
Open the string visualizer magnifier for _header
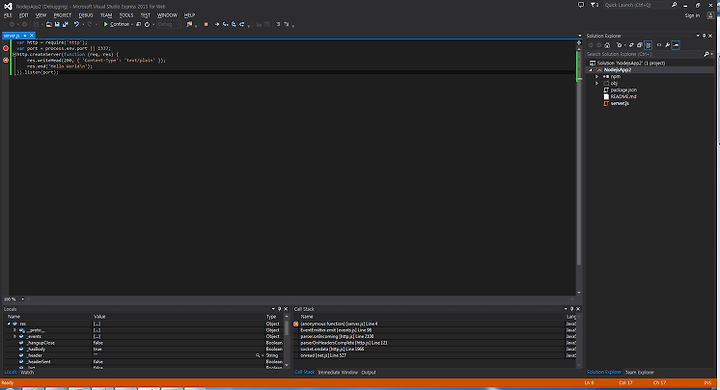[258, 356]
